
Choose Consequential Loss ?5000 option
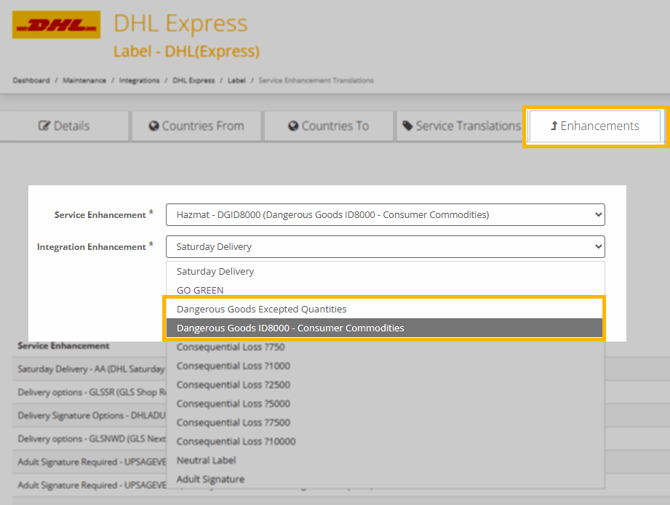[x=385, y=403]
